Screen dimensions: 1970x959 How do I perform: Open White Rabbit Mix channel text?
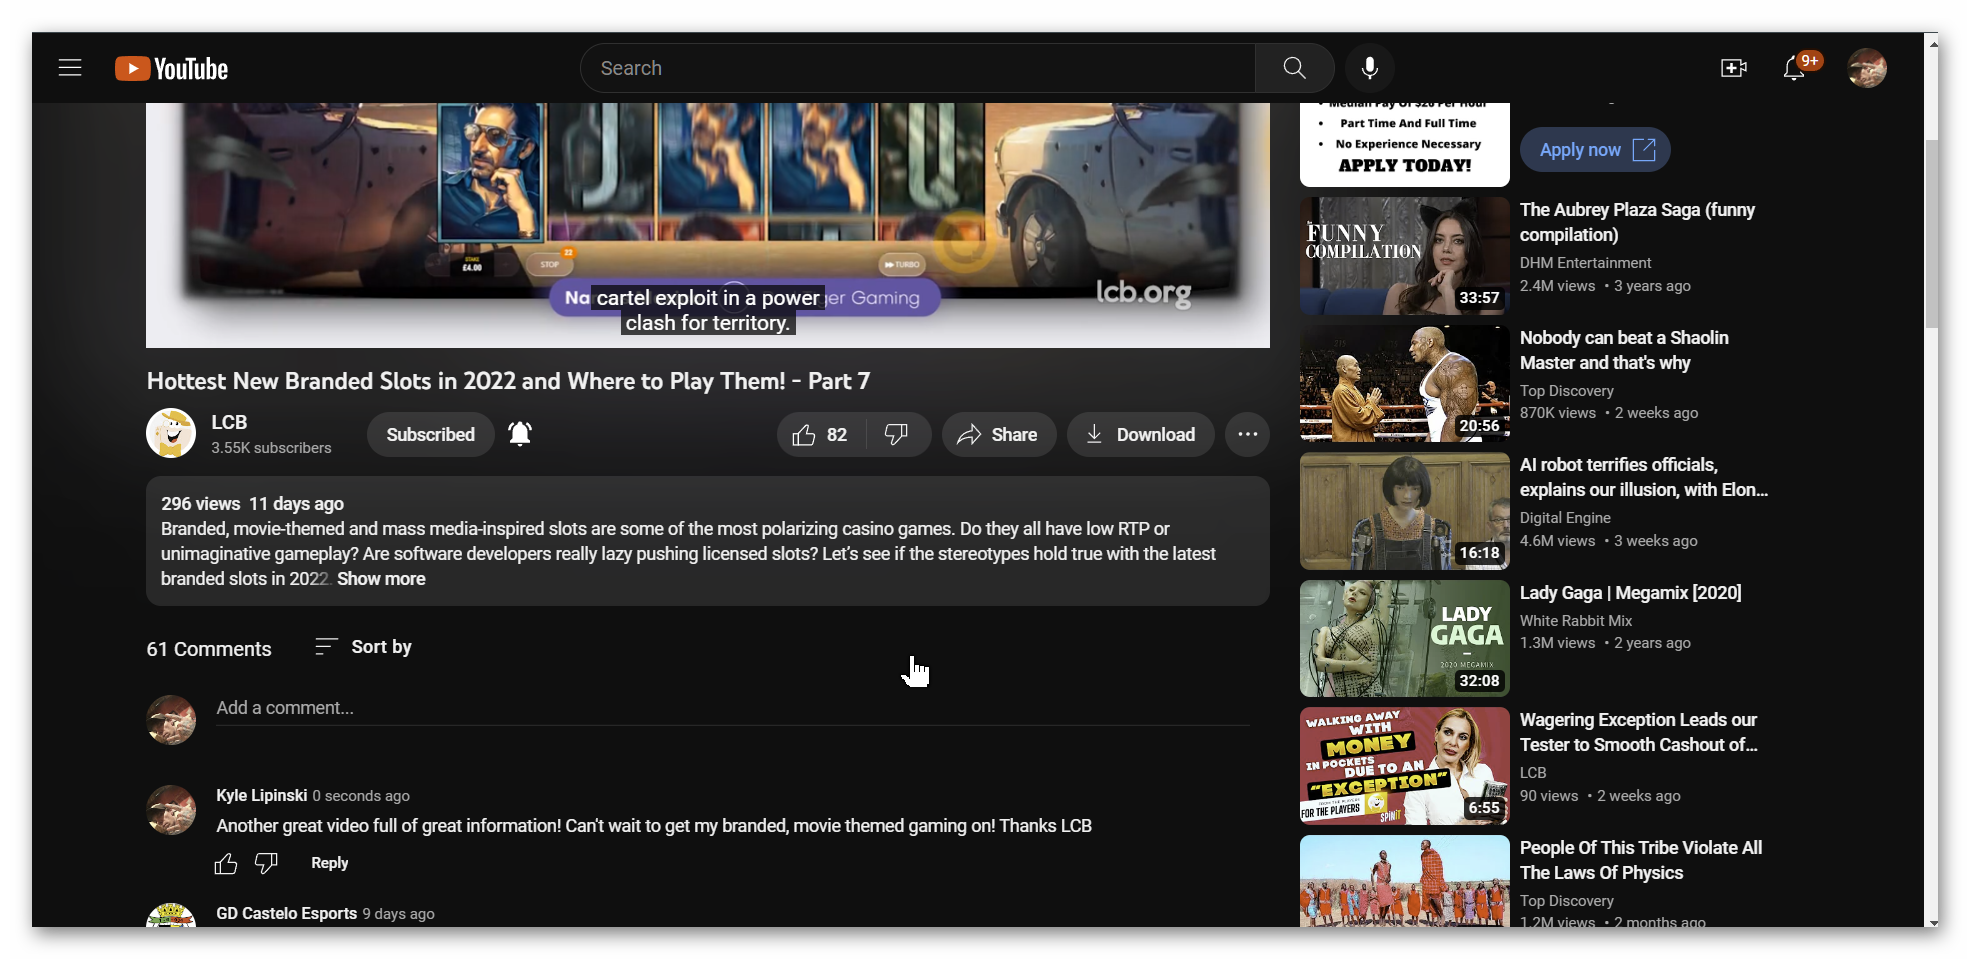click(1575, 621)
